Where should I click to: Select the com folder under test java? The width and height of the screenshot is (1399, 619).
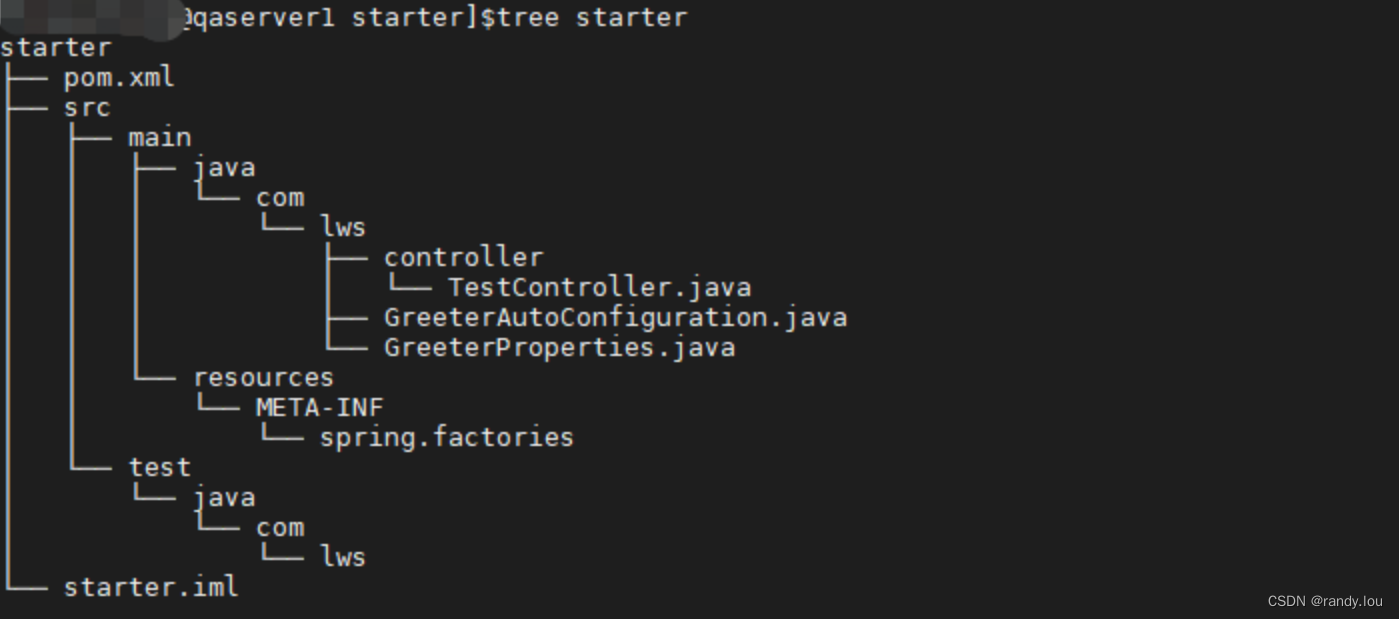[x=280, y=527]
